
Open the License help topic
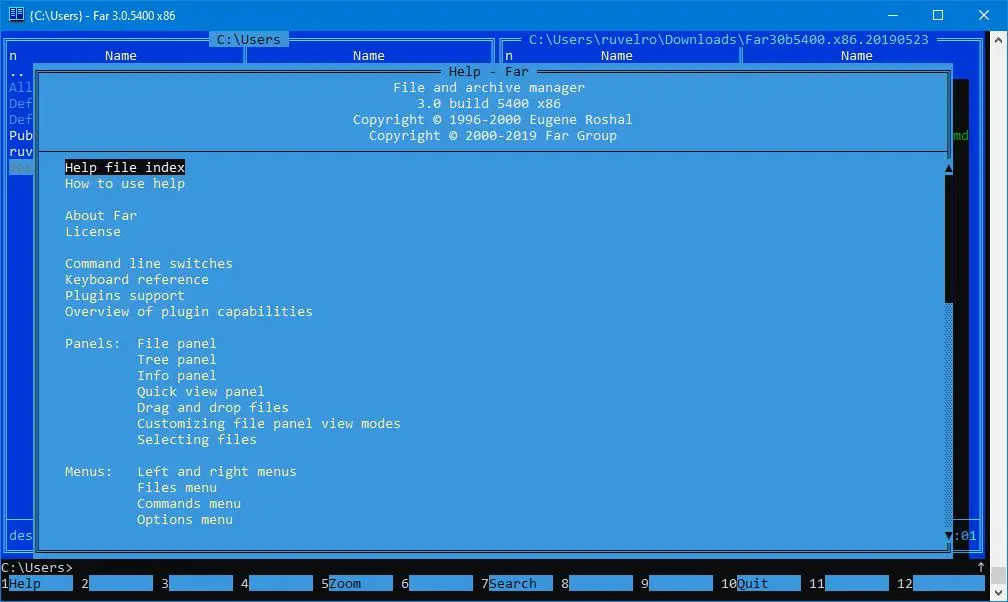click(93, 232)
